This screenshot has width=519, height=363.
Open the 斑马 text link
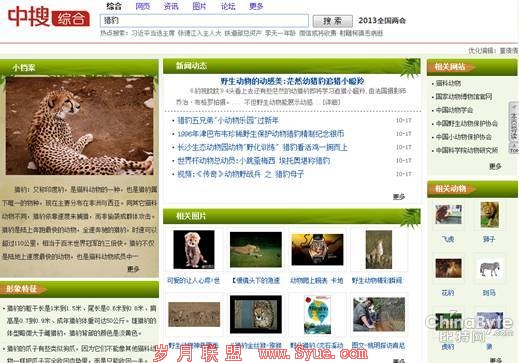(x=489, y=293)
